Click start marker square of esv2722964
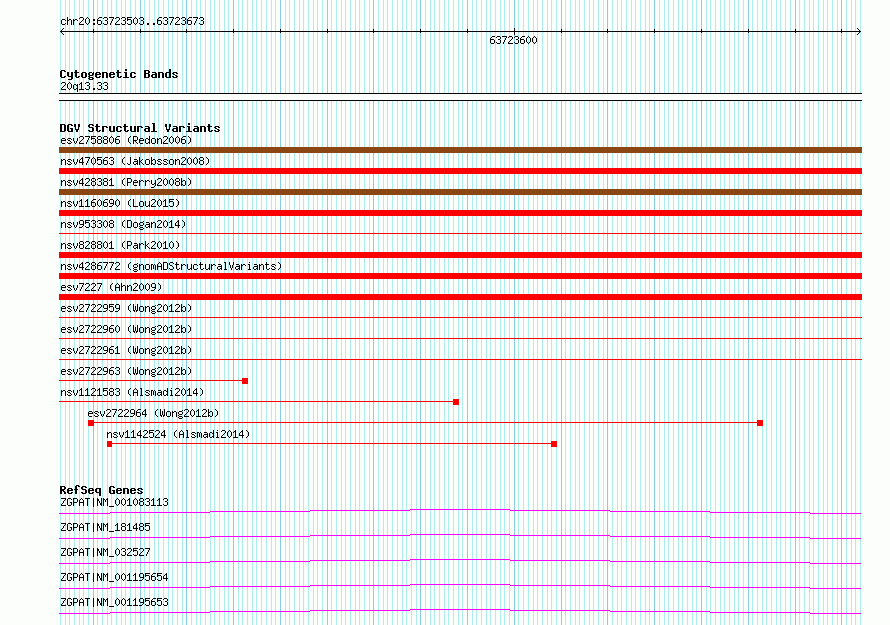This screenshot has width=890, height=625. 91,423
